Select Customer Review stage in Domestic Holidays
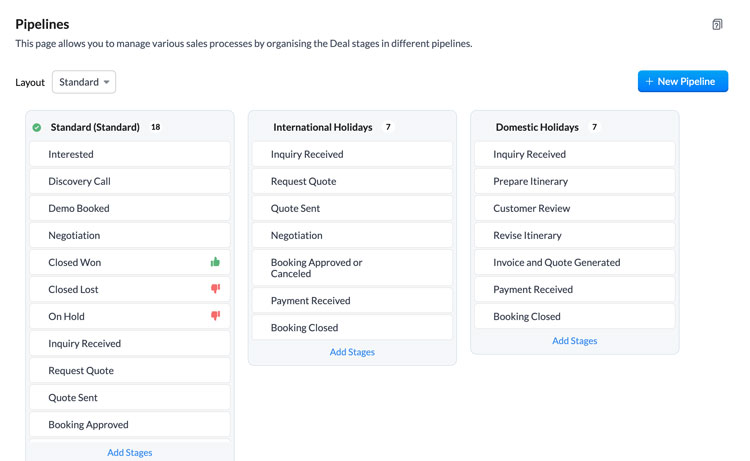The width and height of the screenshot is (750, 461). (x=574, y=209)
